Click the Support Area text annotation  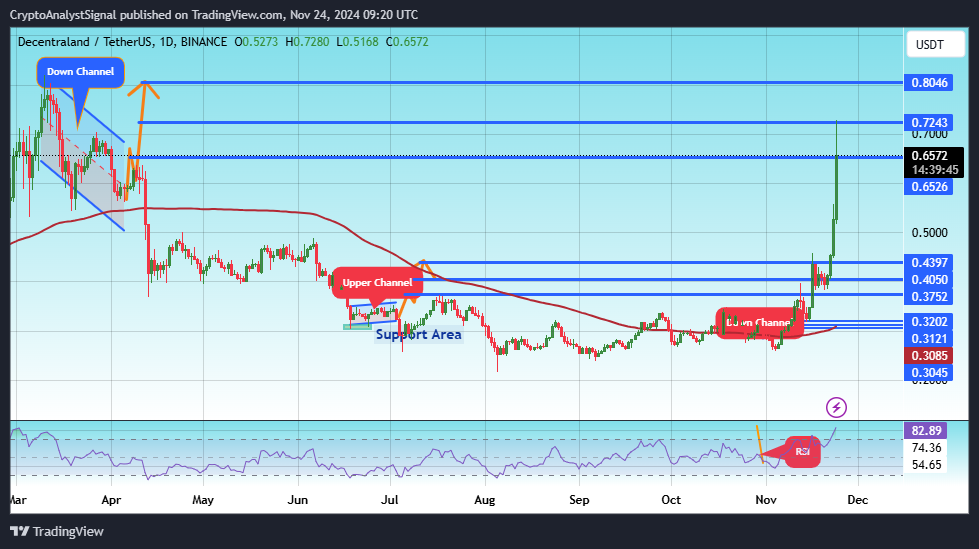coord(418,335)
